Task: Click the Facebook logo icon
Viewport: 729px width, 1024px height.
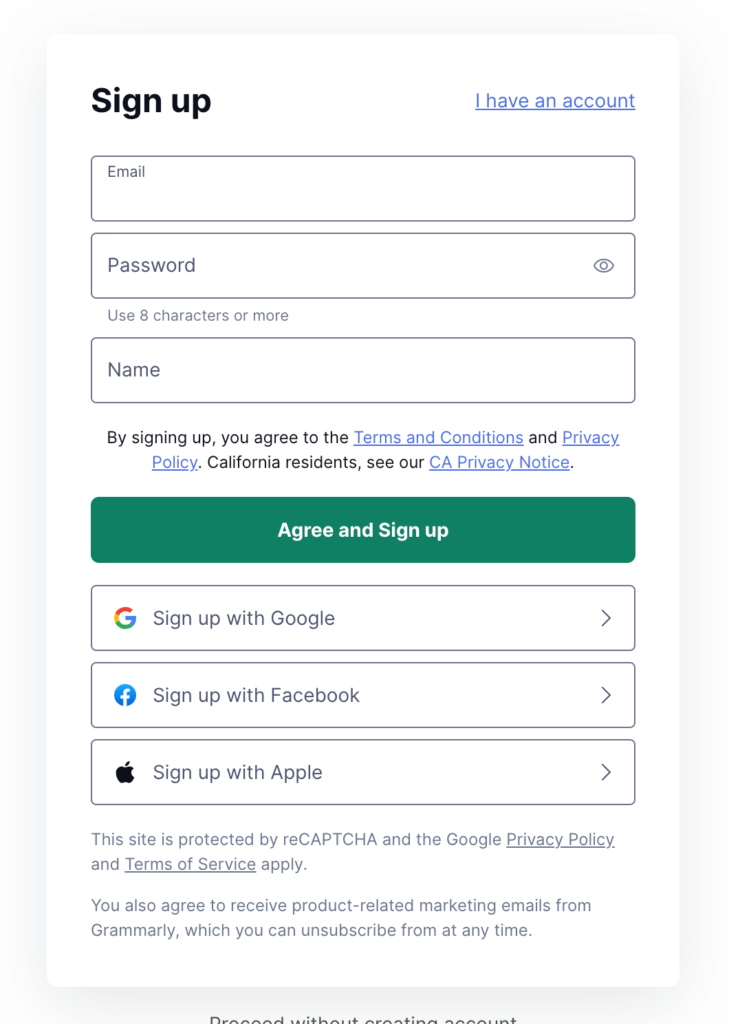Action: click(x=124, y=695)
